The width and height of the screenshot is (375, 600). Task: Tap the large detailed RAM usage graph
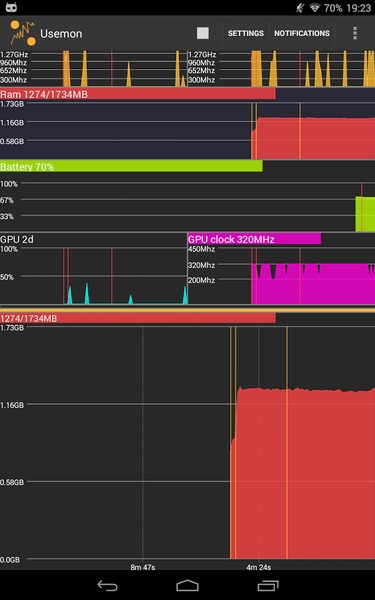(188, 444)
